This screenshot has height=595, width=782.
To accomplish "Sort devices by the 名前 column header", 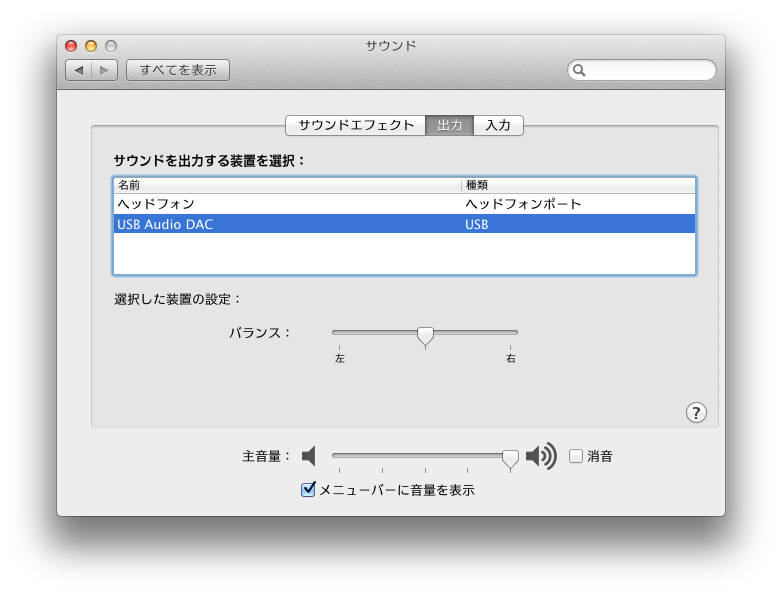I will (x=286, y=185).
